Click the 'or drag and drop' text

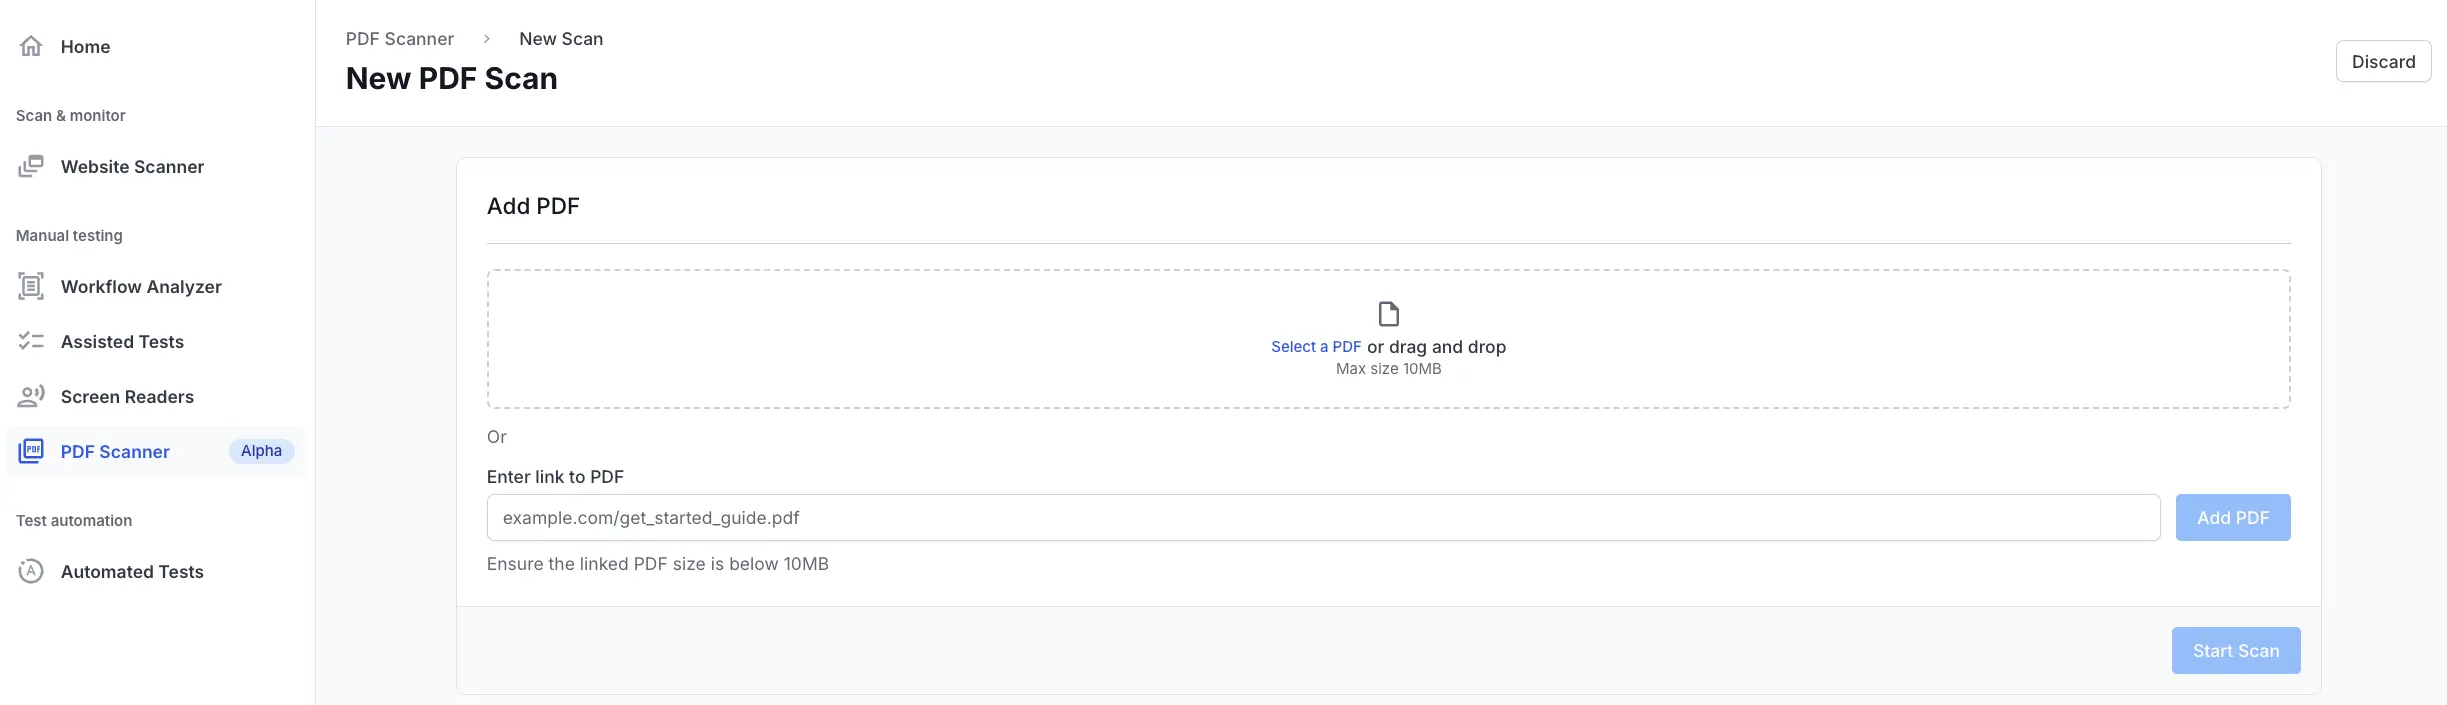point(1436,347)
